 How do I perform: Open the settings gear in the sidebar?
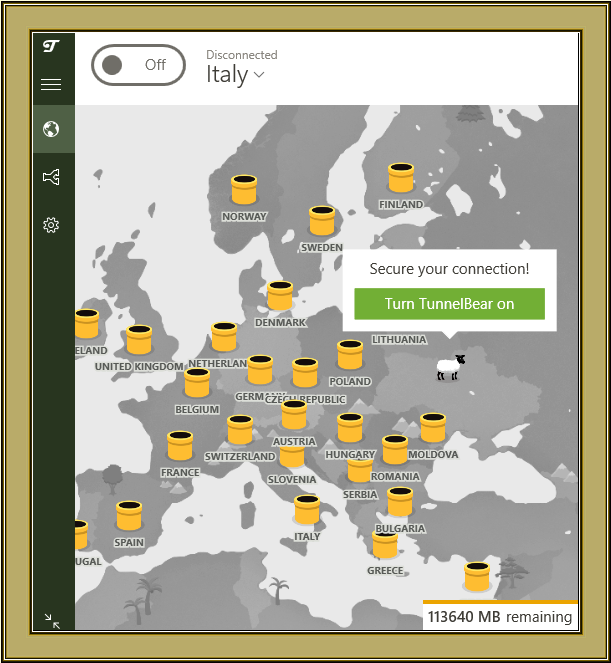pyautogui.click(x=51, y=225)
